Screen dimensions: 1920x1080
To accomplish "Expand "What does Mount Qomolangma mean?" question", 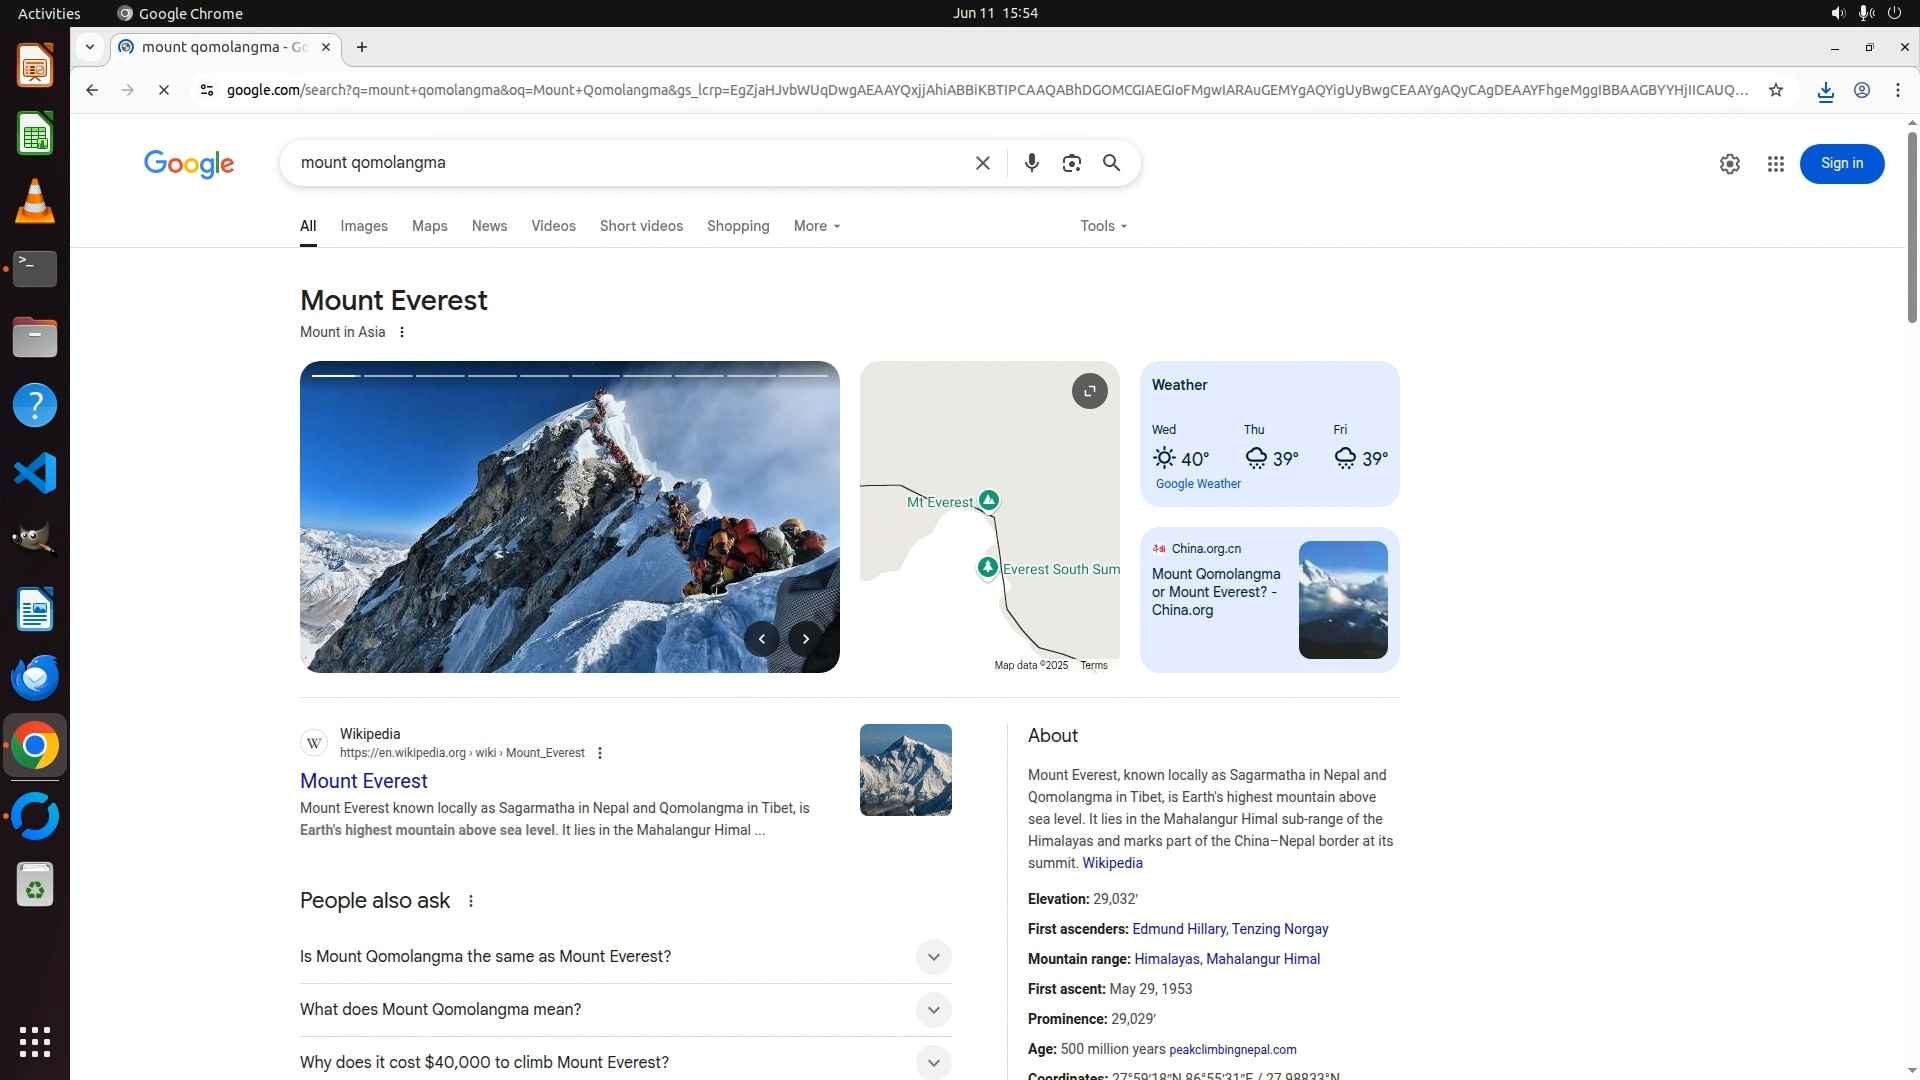I will 932,1010.
